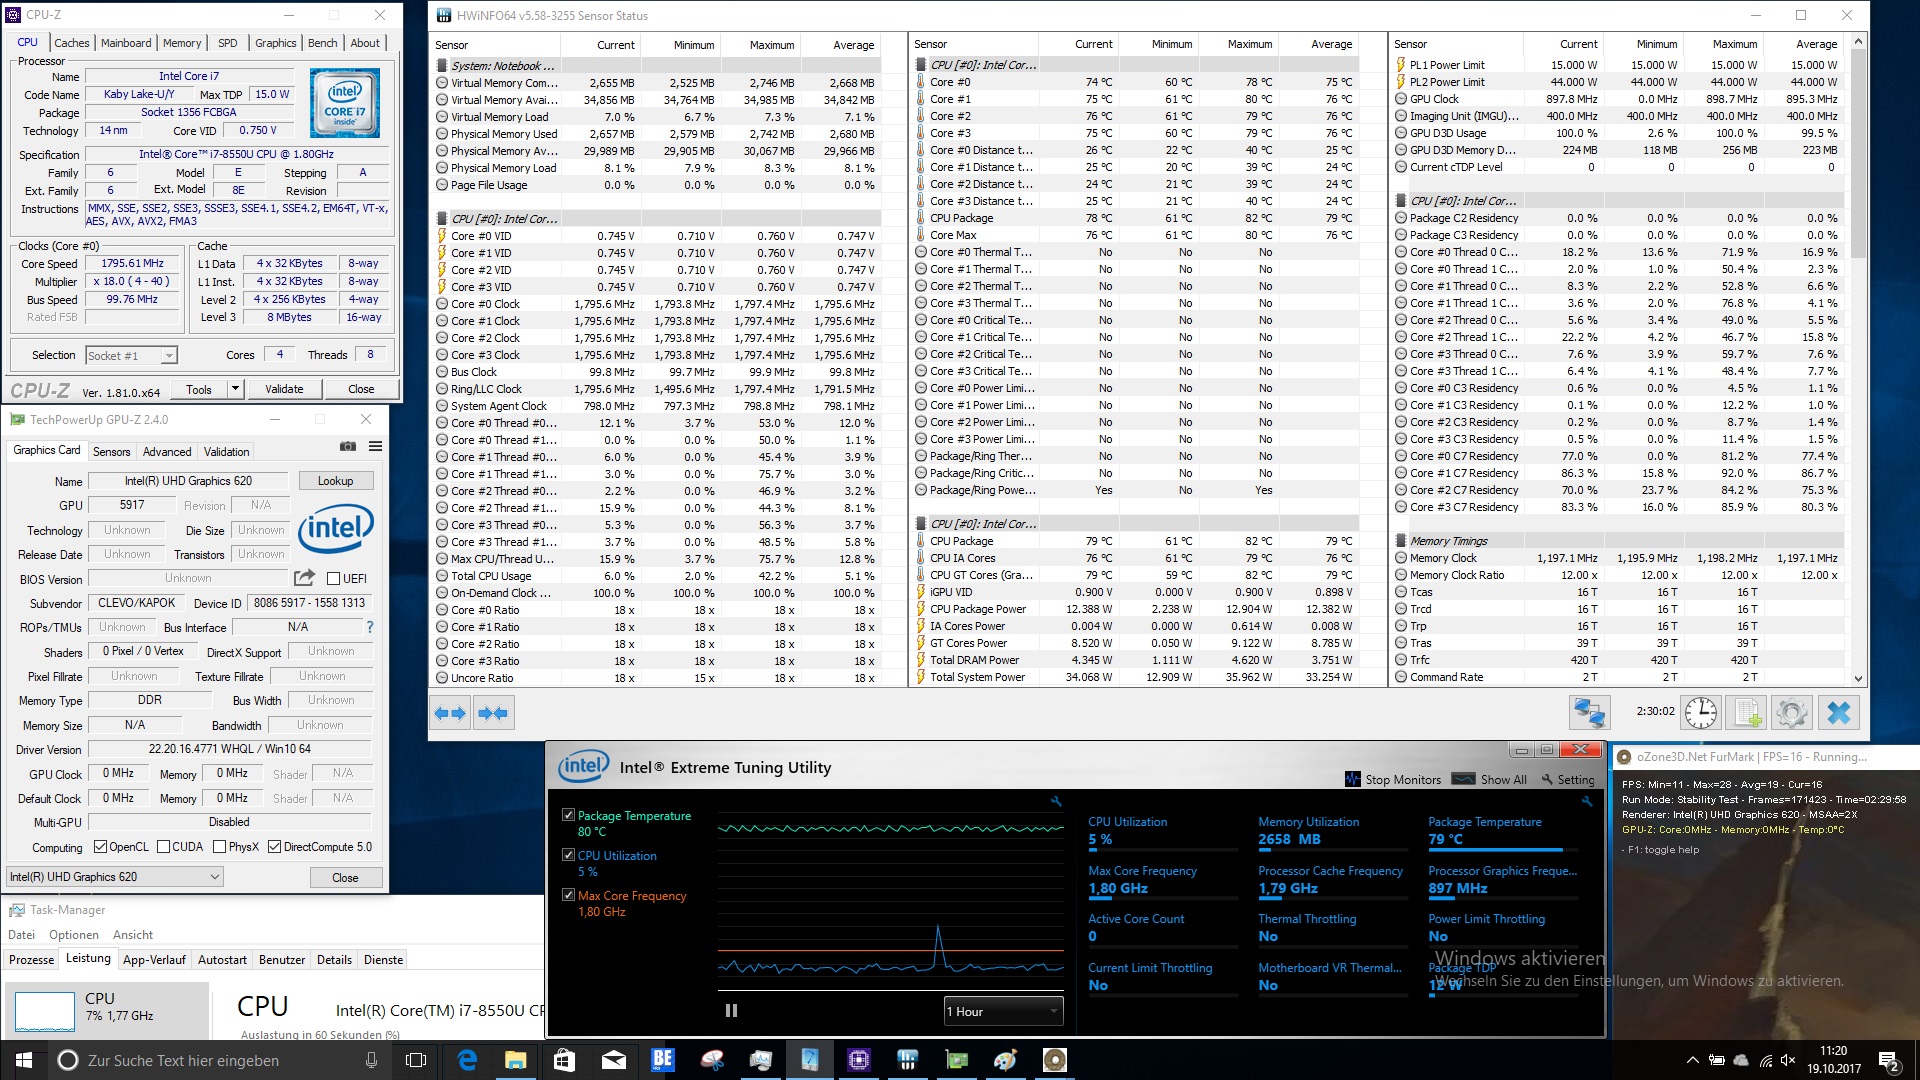
Task: Click Stop Monitors in XTU
Action: pos(1393,779)
